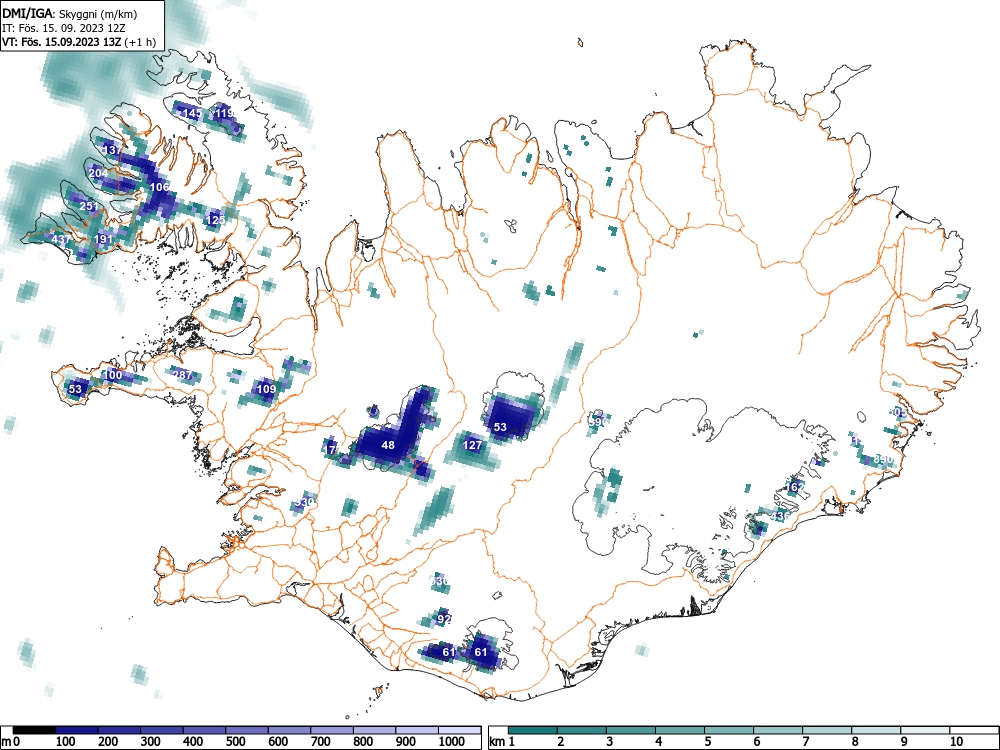Click the 137 visibility value
The height and width of the screenshot is (750, 1000).
[x=112, y=150]
